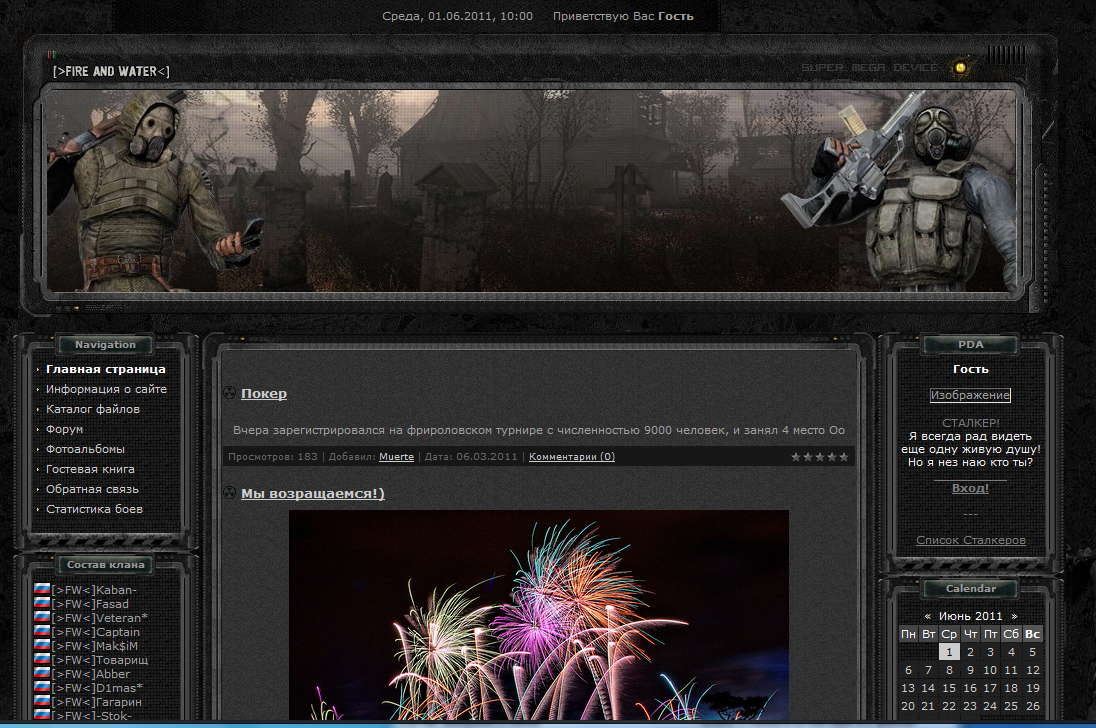This screenshot has height=728, width=1096.
Task: Open the Покер post title
Action: click(x=264, y=393)
